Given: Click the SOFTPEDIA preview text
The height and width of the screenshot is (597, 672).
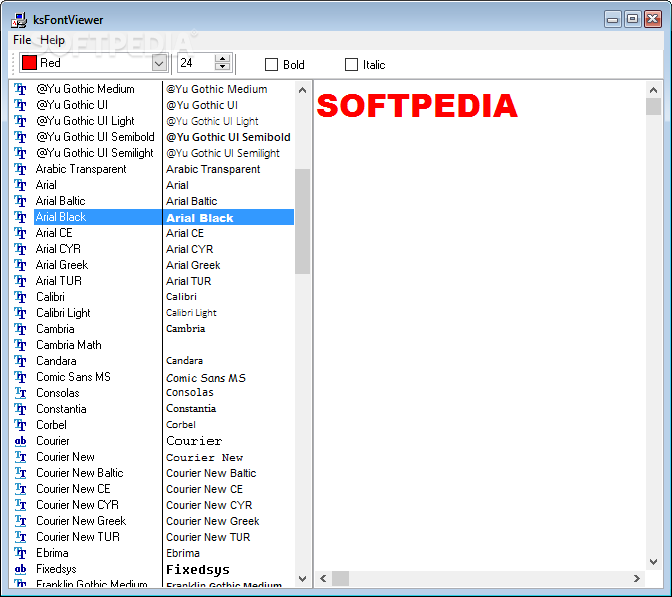Looking at the screenshot, I should [x=417, y=106].
